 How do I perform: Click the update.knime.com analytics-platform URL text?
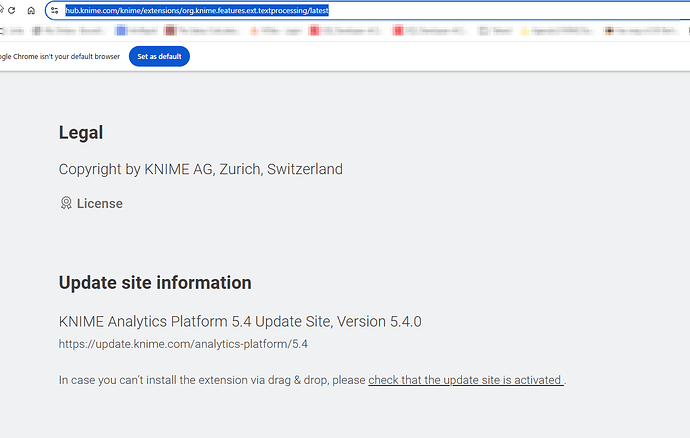[x=183, y=344]
